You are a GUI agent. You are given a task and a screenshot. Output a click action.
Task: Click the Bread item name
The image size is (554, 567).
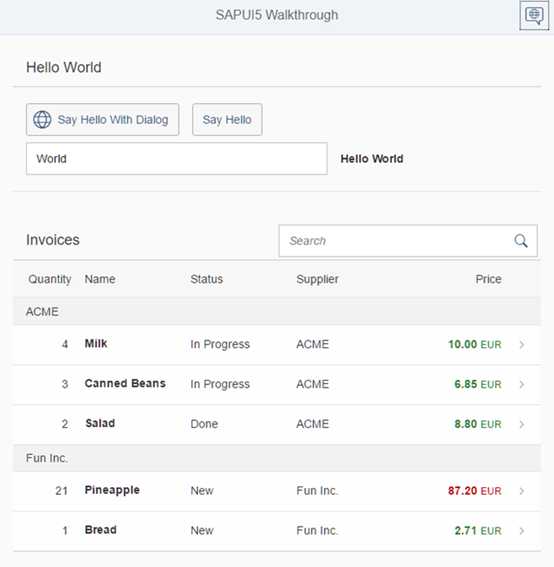[101, 530]
